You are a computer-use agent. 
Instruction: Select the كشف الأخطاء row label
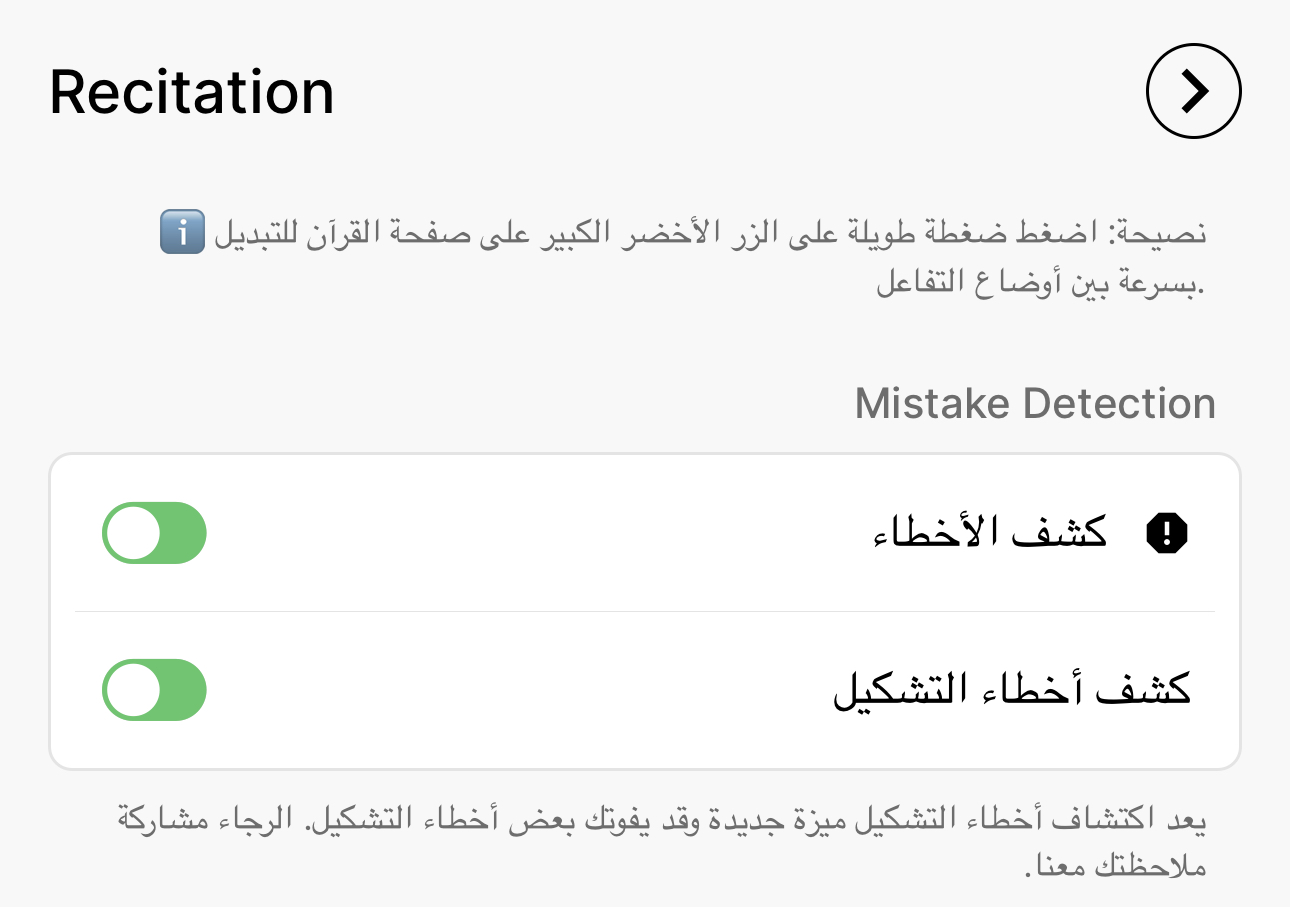990,532
